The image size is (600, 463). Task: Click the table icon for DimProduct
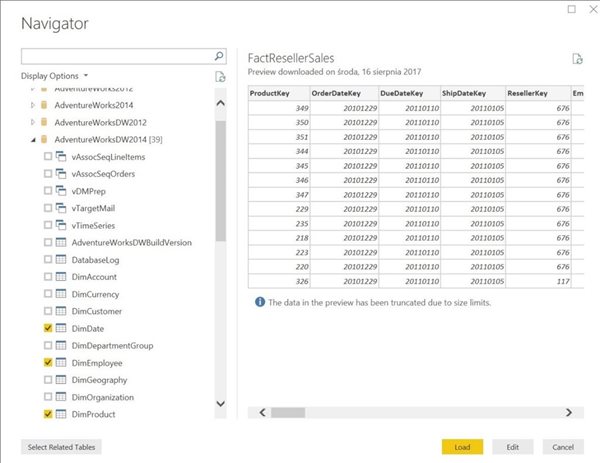[x=61, y=414]
